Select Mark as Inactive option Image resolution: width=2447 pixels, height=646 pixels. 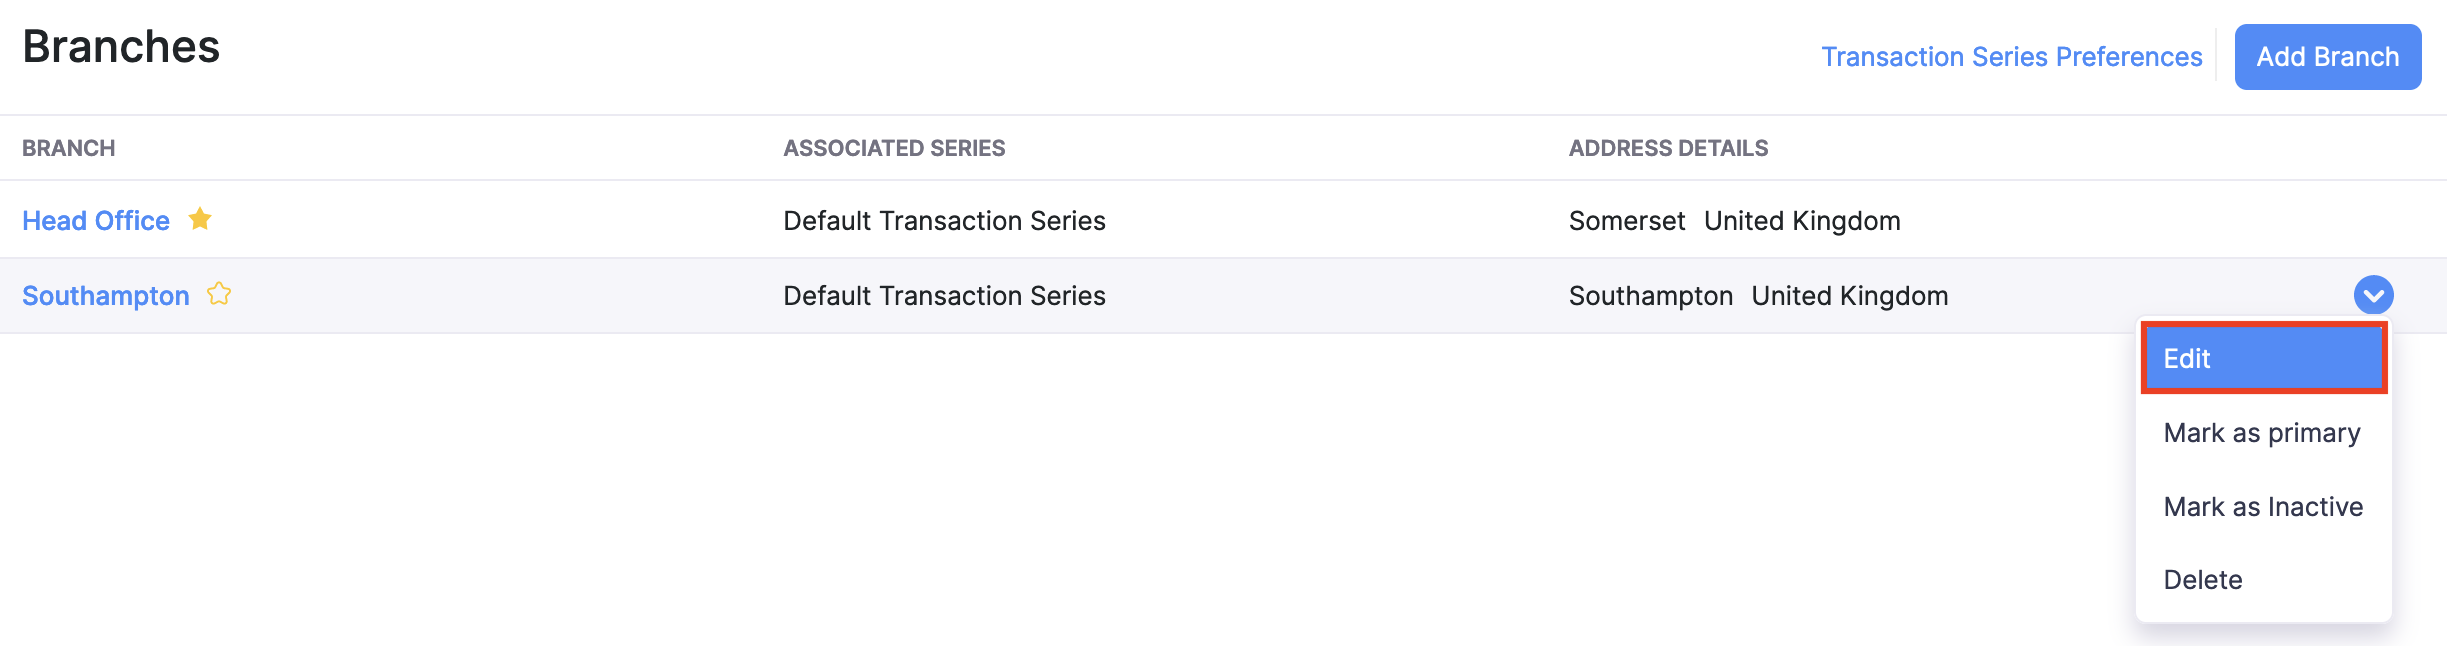(2262, 507)
